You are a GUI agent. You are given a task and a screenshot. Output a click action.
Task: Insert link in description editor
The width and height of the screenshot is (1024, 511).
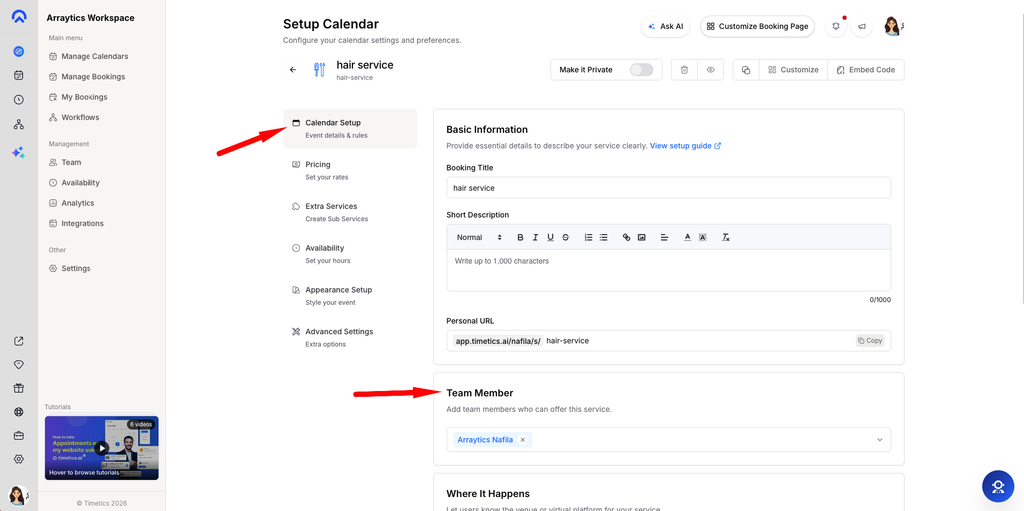(626, 237)
